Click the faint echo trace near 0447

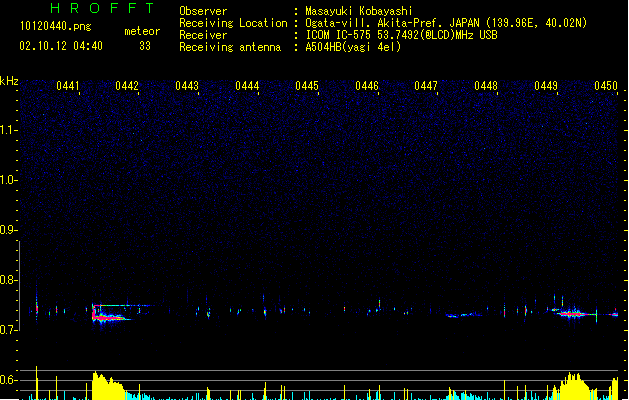click(x=463, y=315)
